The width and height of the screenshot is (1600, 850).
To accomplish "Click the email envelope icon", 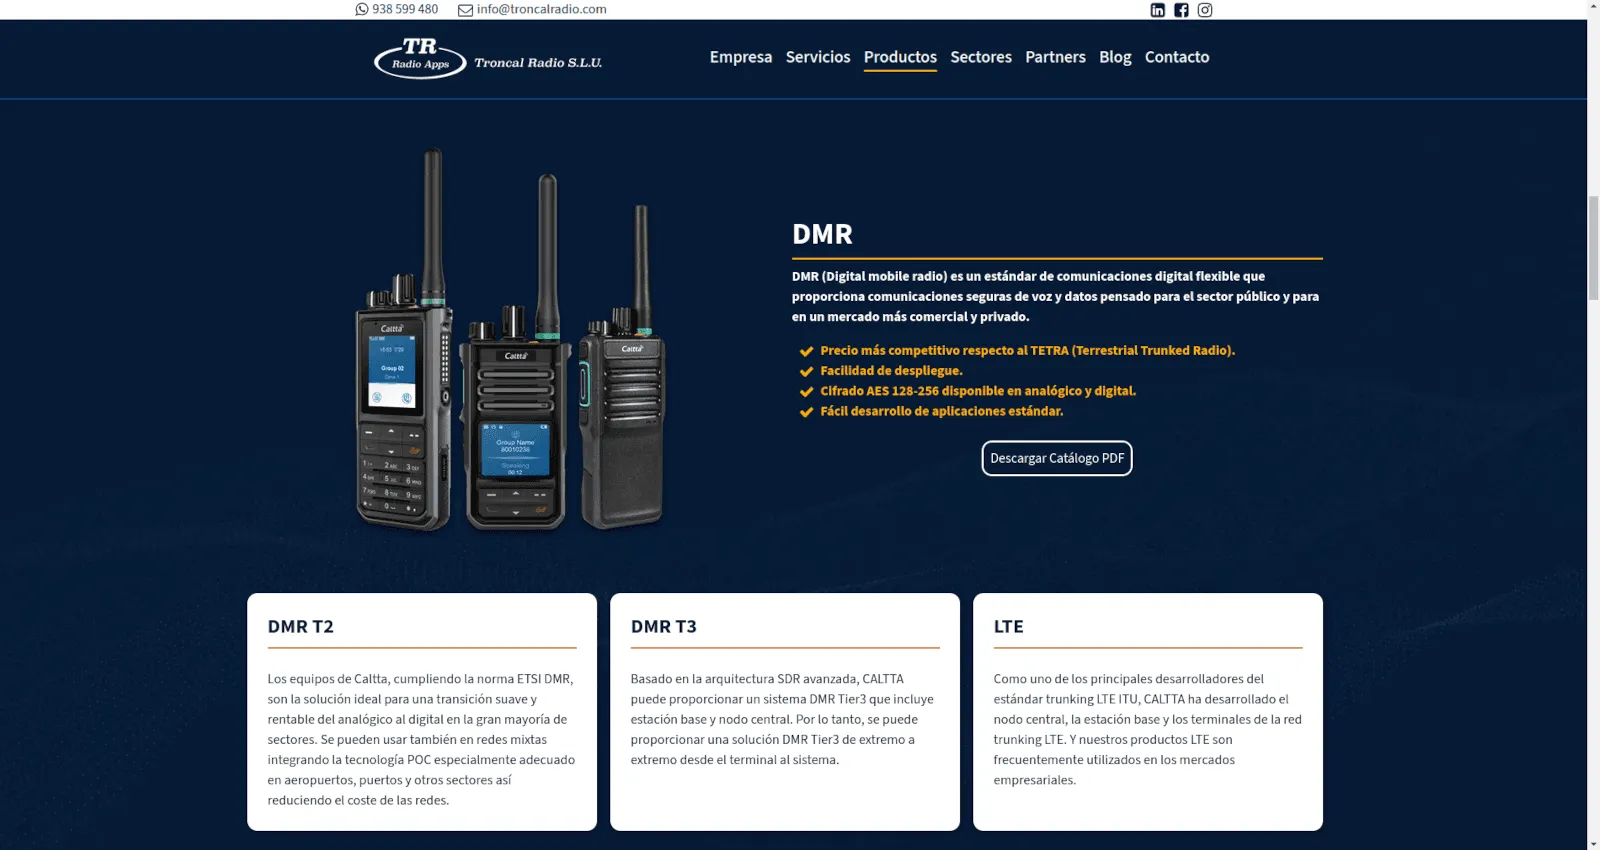I will point(465,10).
